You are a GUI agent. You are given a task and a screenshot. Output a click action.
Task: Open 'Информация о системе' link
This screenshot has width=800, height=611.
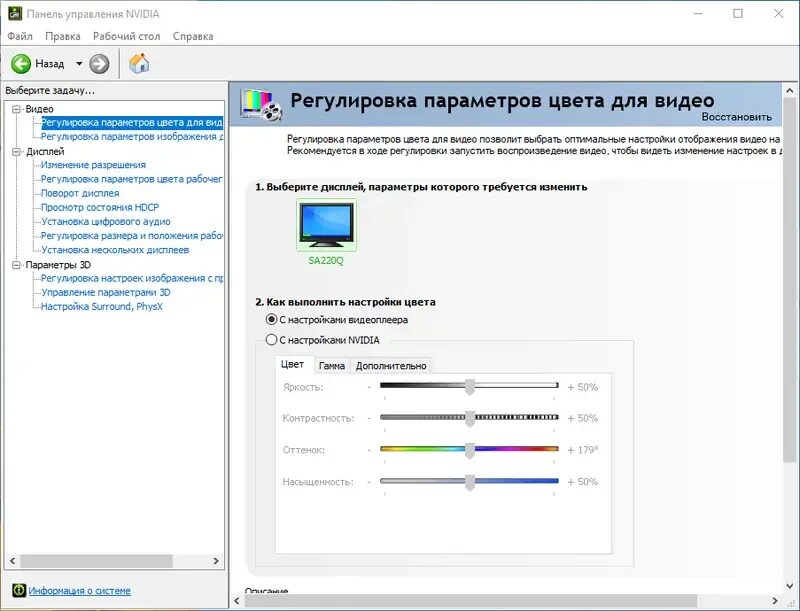(x=80, y=591)
